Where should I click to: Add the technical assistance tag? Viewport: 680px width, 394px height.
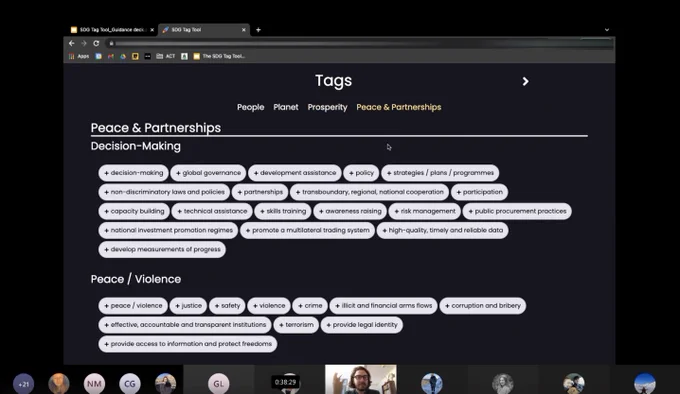(212, 211)
